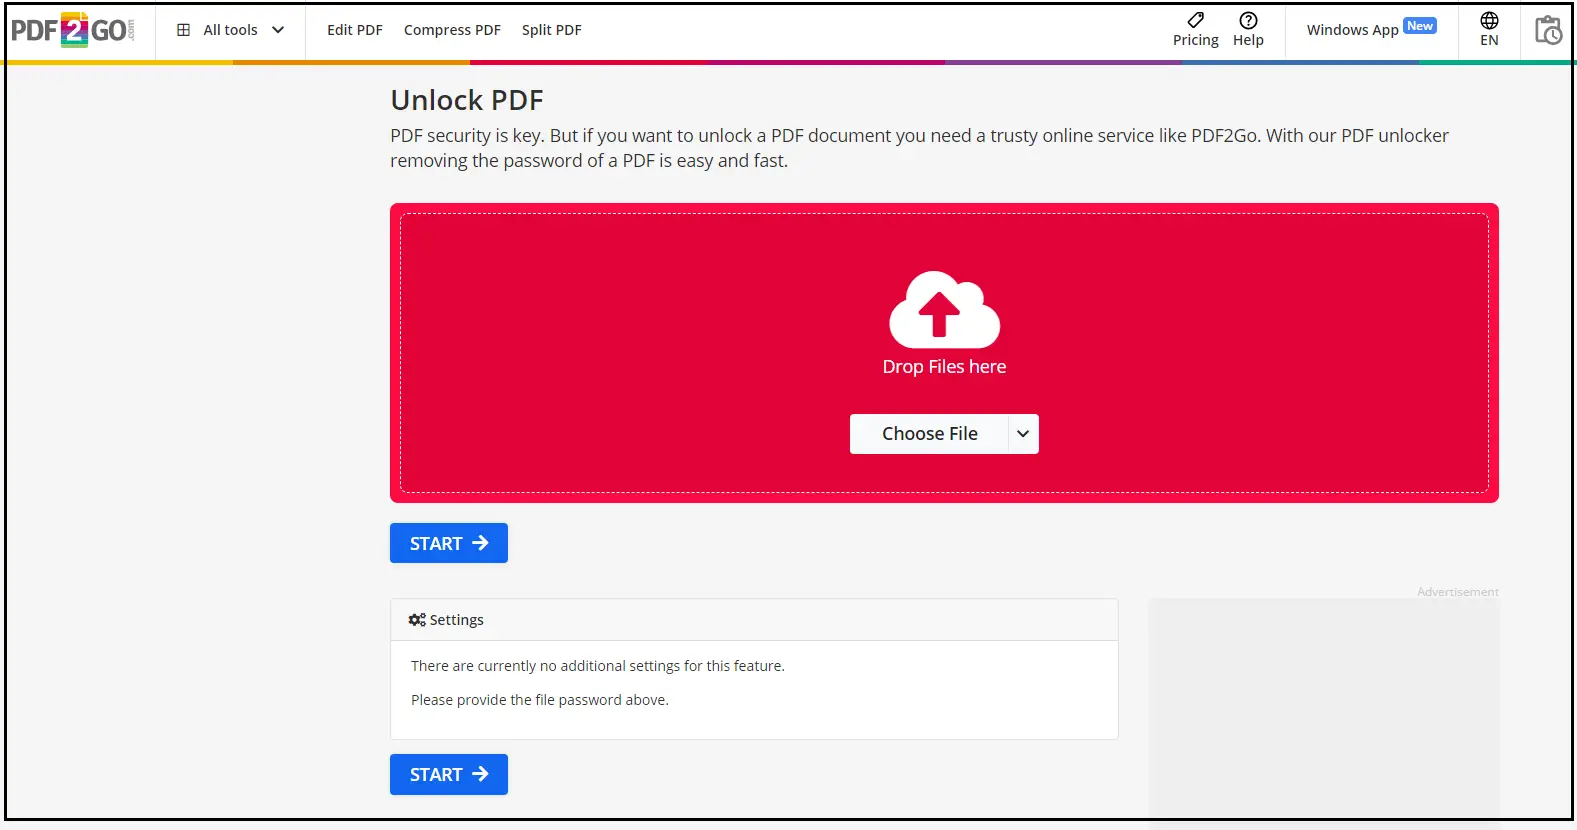Click the Unlock PDF heading
Viewport: 1577px width, 830px height.
pos(467,100)
